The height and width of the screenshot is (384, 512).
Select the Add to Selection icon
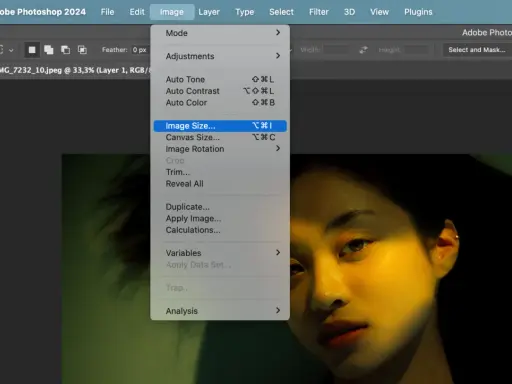pyautogui.click(x=49, y=50)
